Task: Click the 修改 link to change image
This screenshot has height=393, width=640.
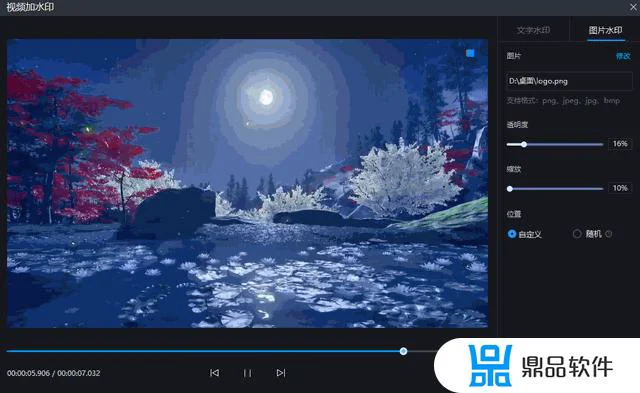Action: click(x=623, y=56)
